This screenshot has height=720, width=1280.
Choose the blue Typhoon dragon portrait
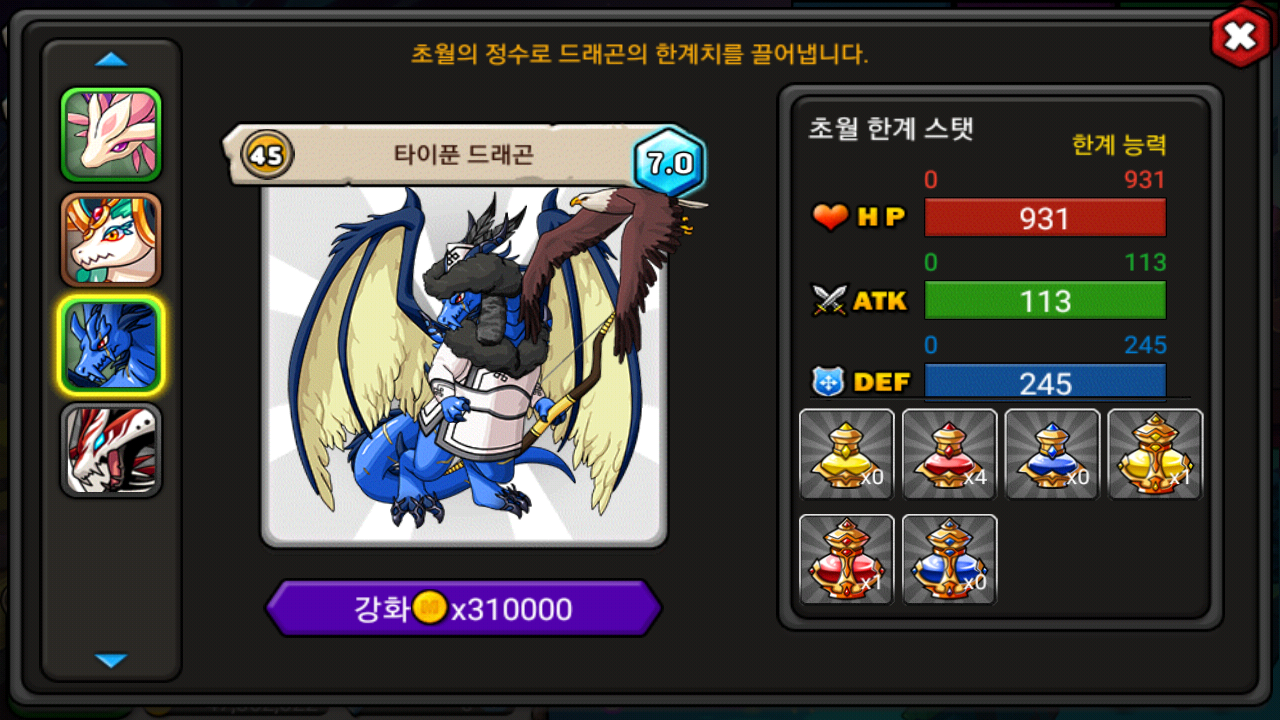pyautogui.click(x=111, y=345)
